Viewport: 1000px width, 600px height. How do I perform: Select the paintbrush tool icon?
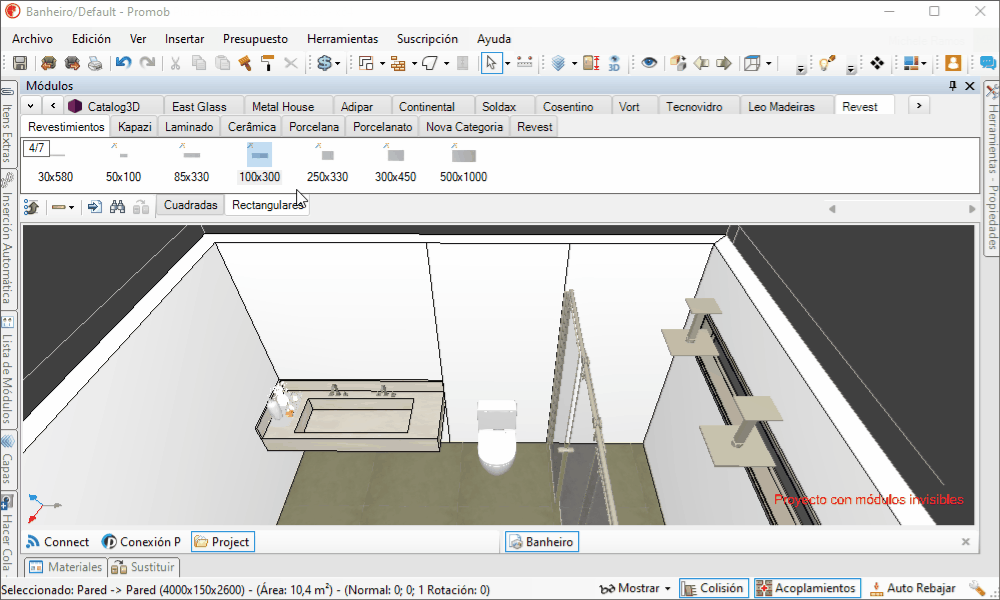244,63
